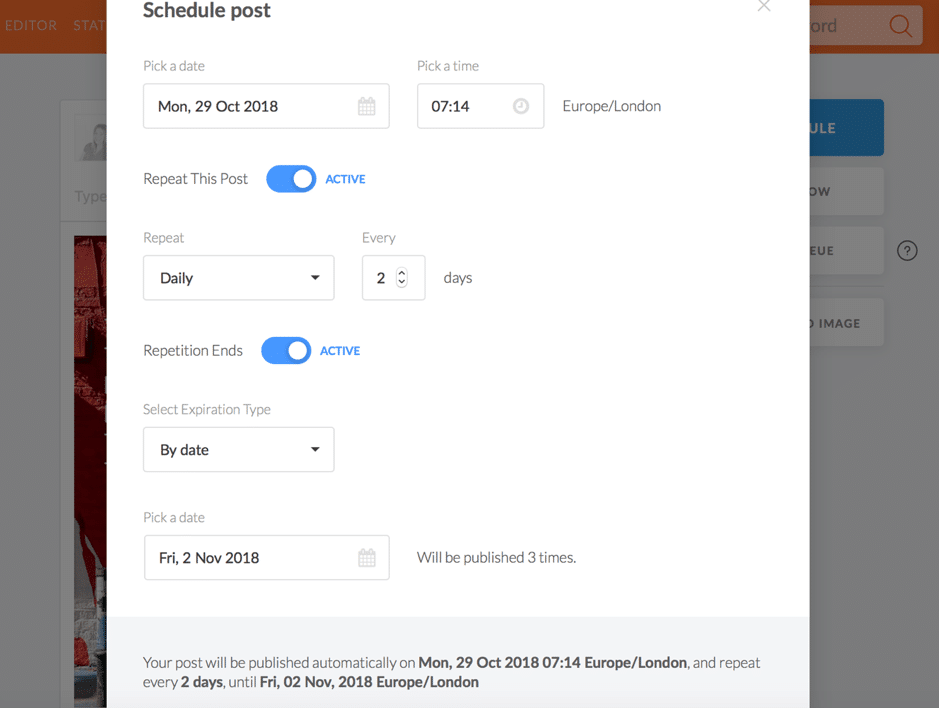This screenshot has width=939, height=708.
Task: Open the Repeat Daily dropdown
Action: tap(238, 278)
